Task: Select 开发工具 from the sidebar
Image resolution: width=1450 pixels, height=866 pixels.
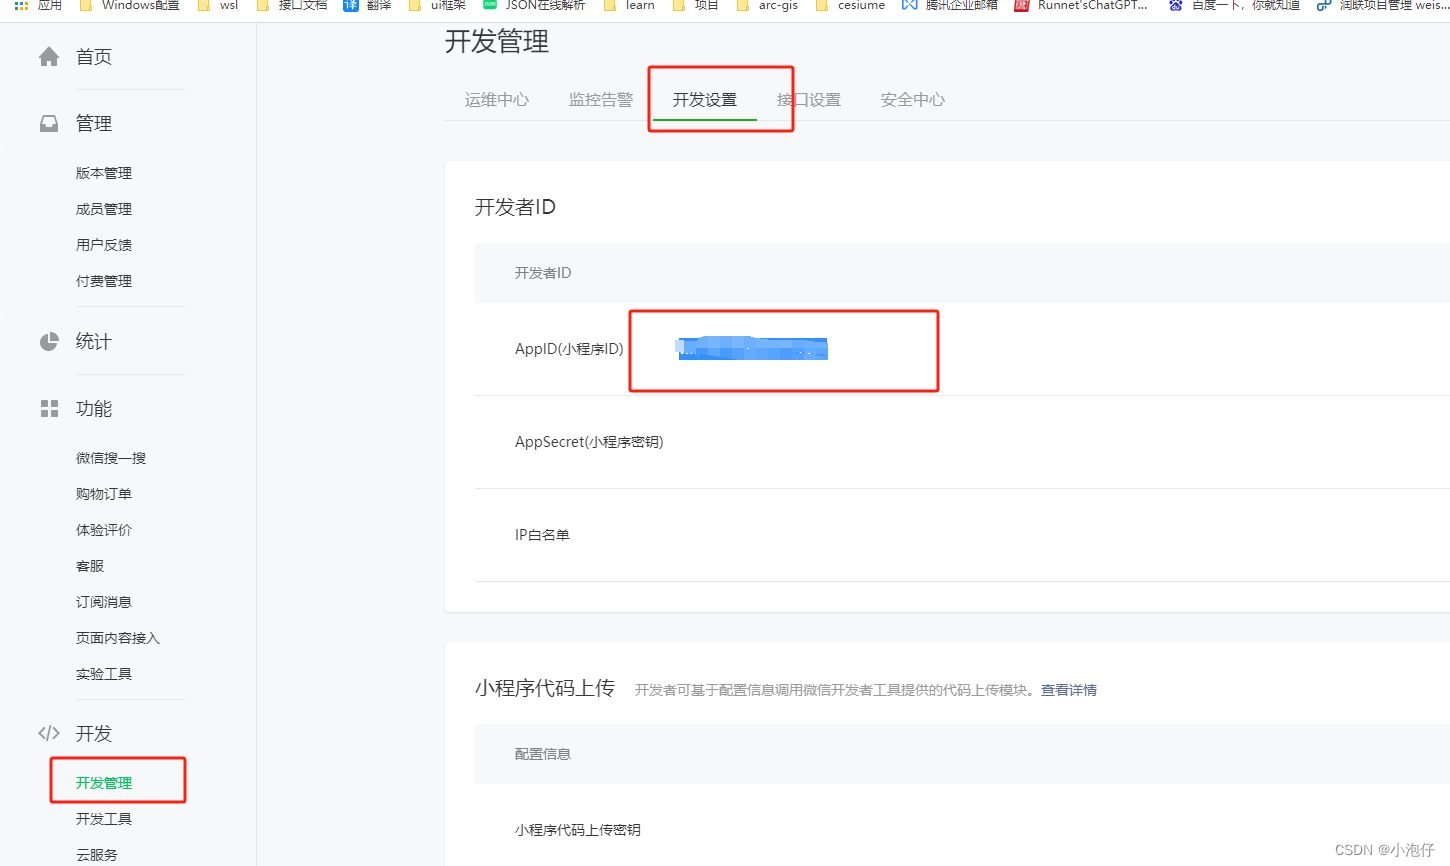Action: [103, 818]
